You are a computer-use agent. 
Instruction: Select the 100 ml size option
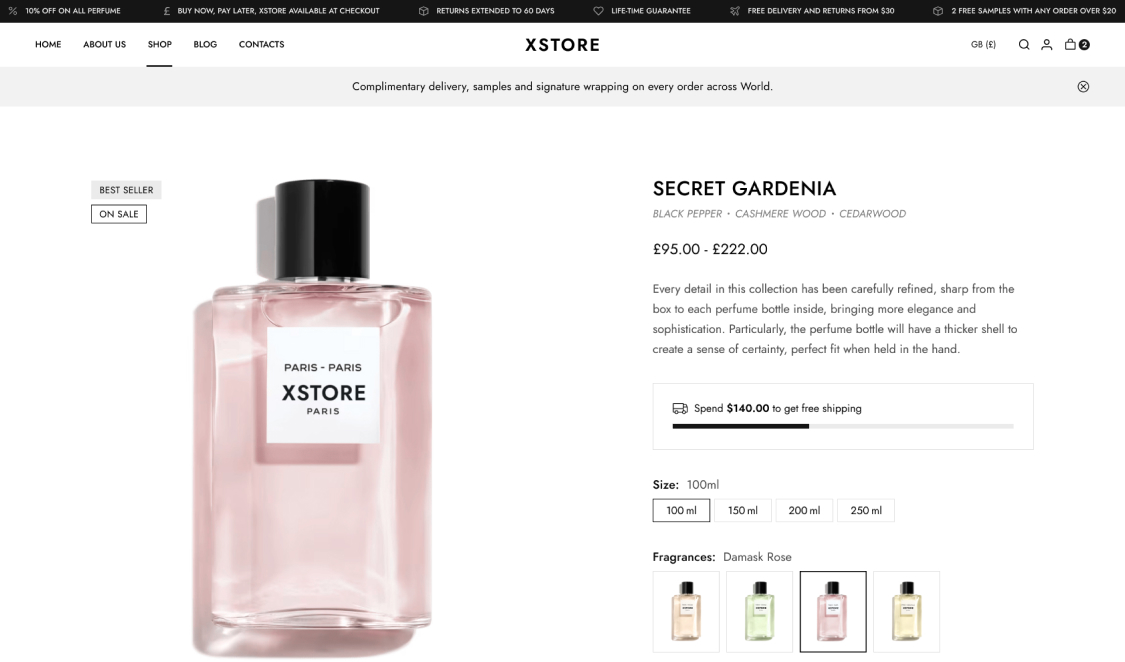(681, 511)
